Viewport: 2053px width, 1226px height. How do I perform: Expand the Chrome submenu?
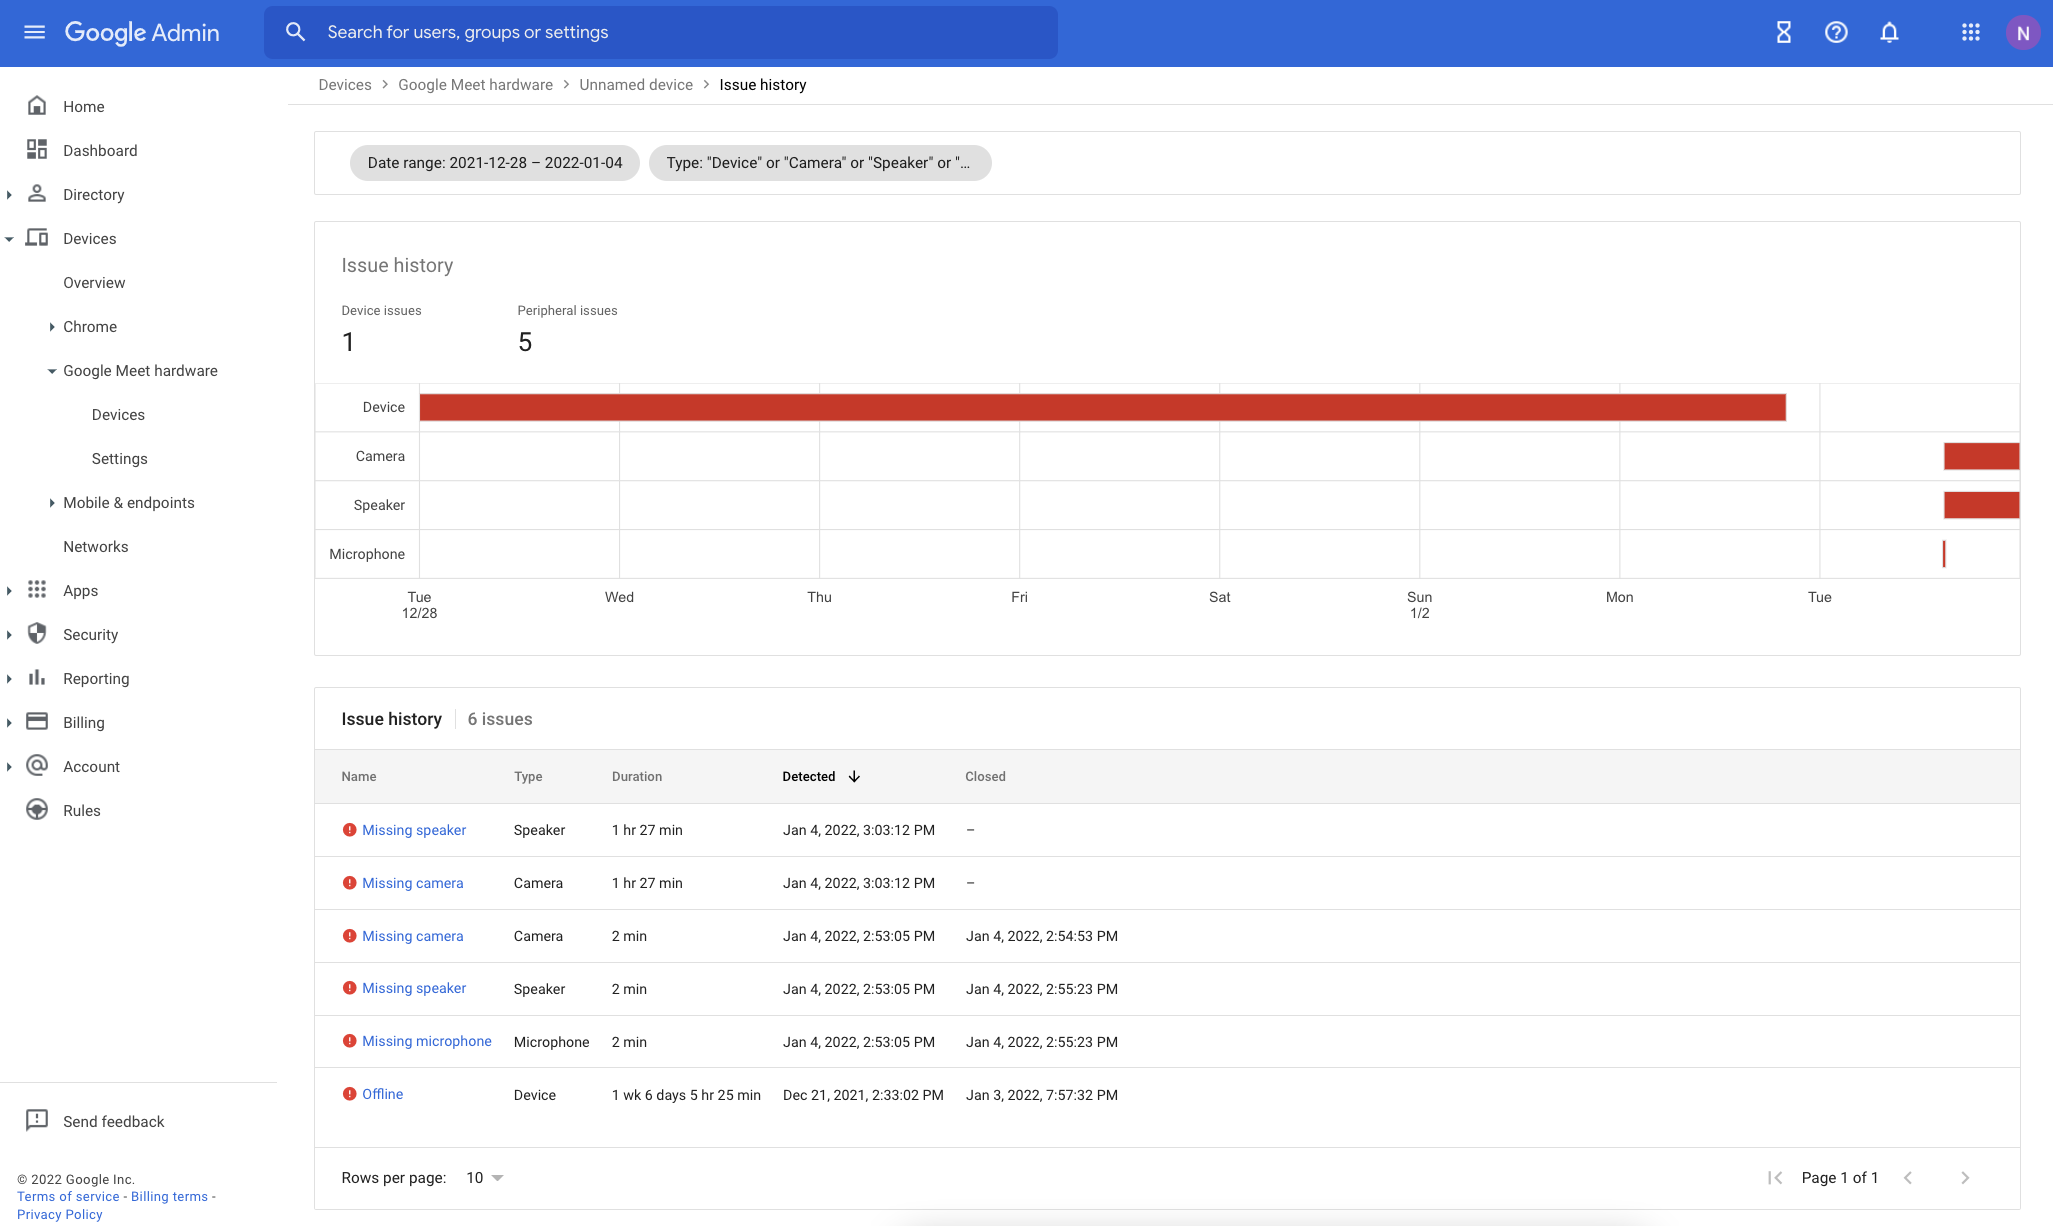point(52,326)
